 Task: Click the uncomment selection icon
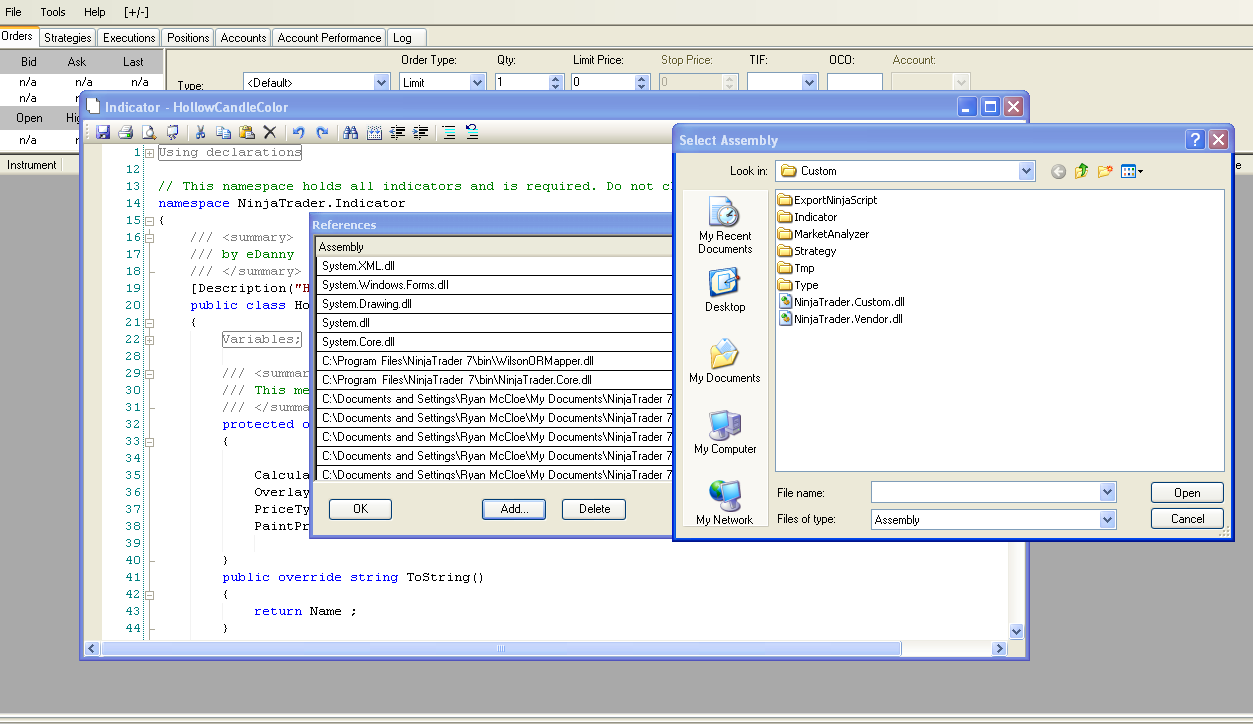coord(472,132)
